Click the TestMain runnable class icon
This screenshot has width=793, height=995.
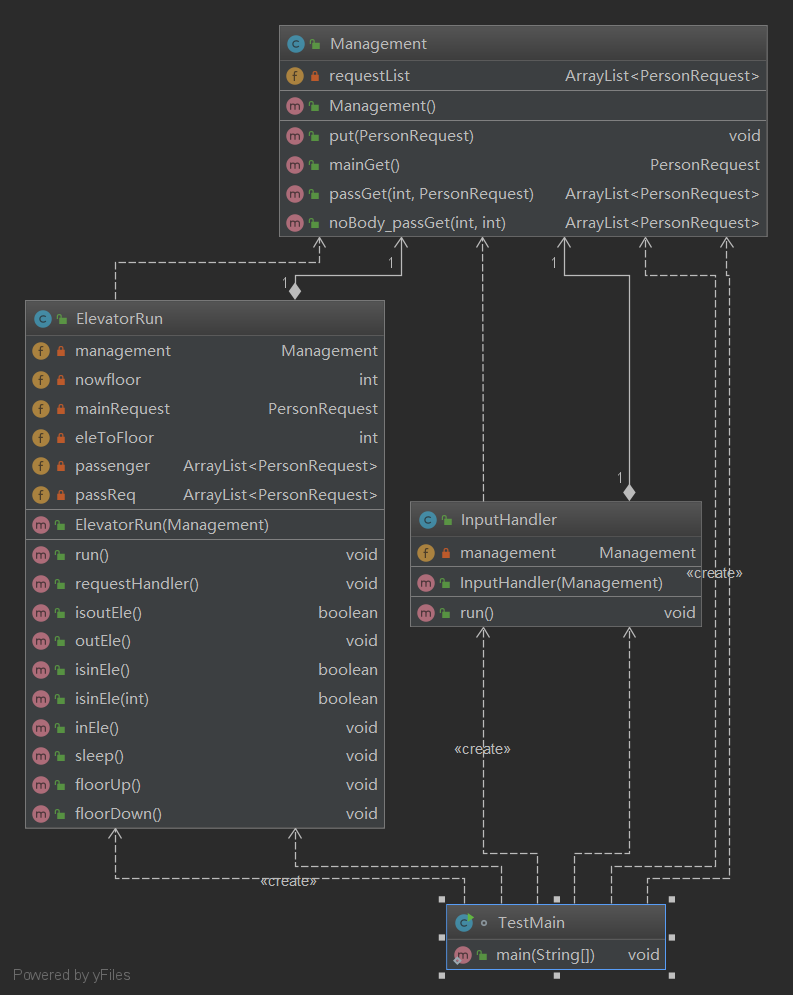pos(463,922)
